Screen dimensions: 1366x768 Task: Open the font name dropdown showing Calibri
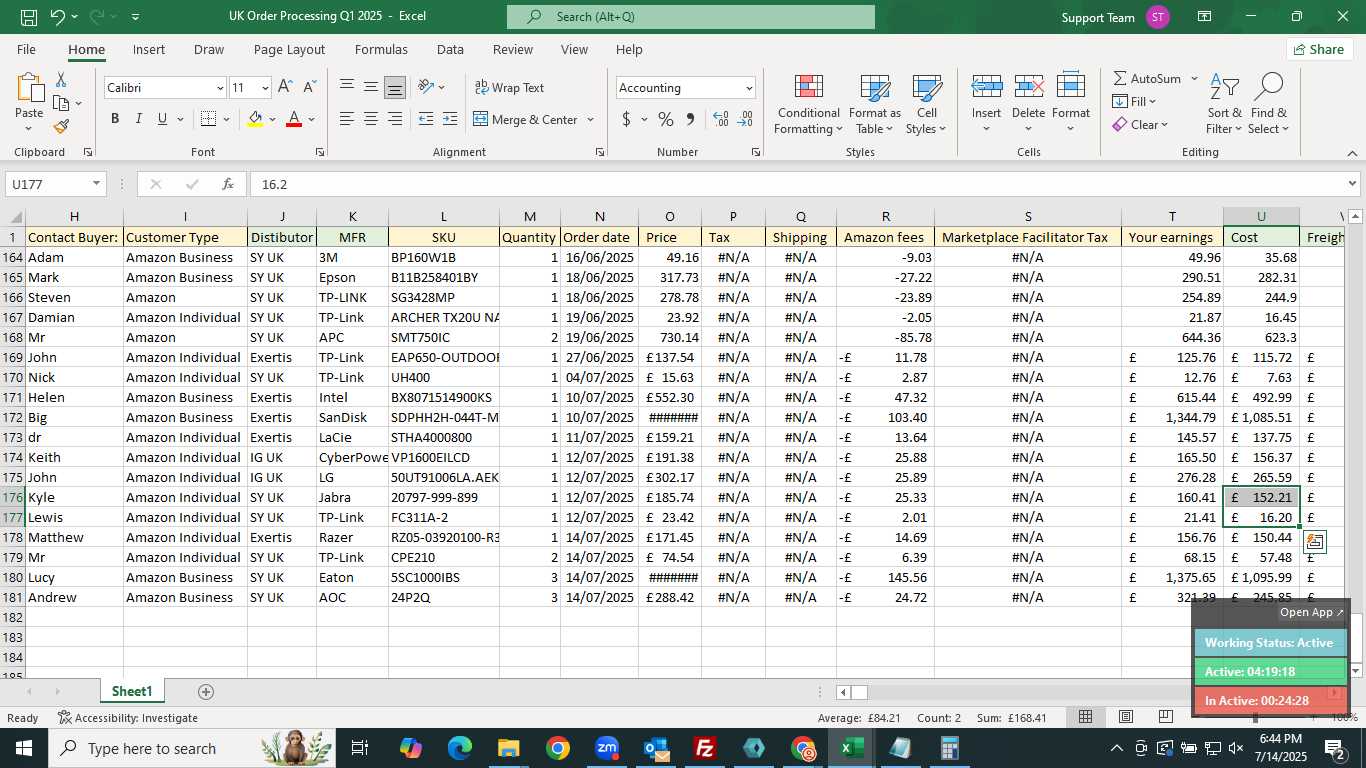[x=220, y=88]
